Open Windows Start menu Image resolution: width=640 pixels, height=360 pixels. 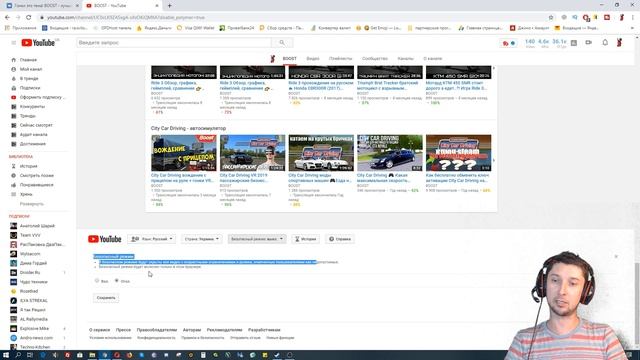point(6,355)
